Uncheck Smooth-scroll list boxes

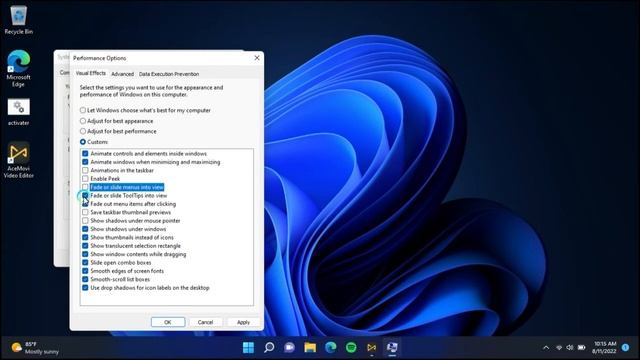point(85,279)
